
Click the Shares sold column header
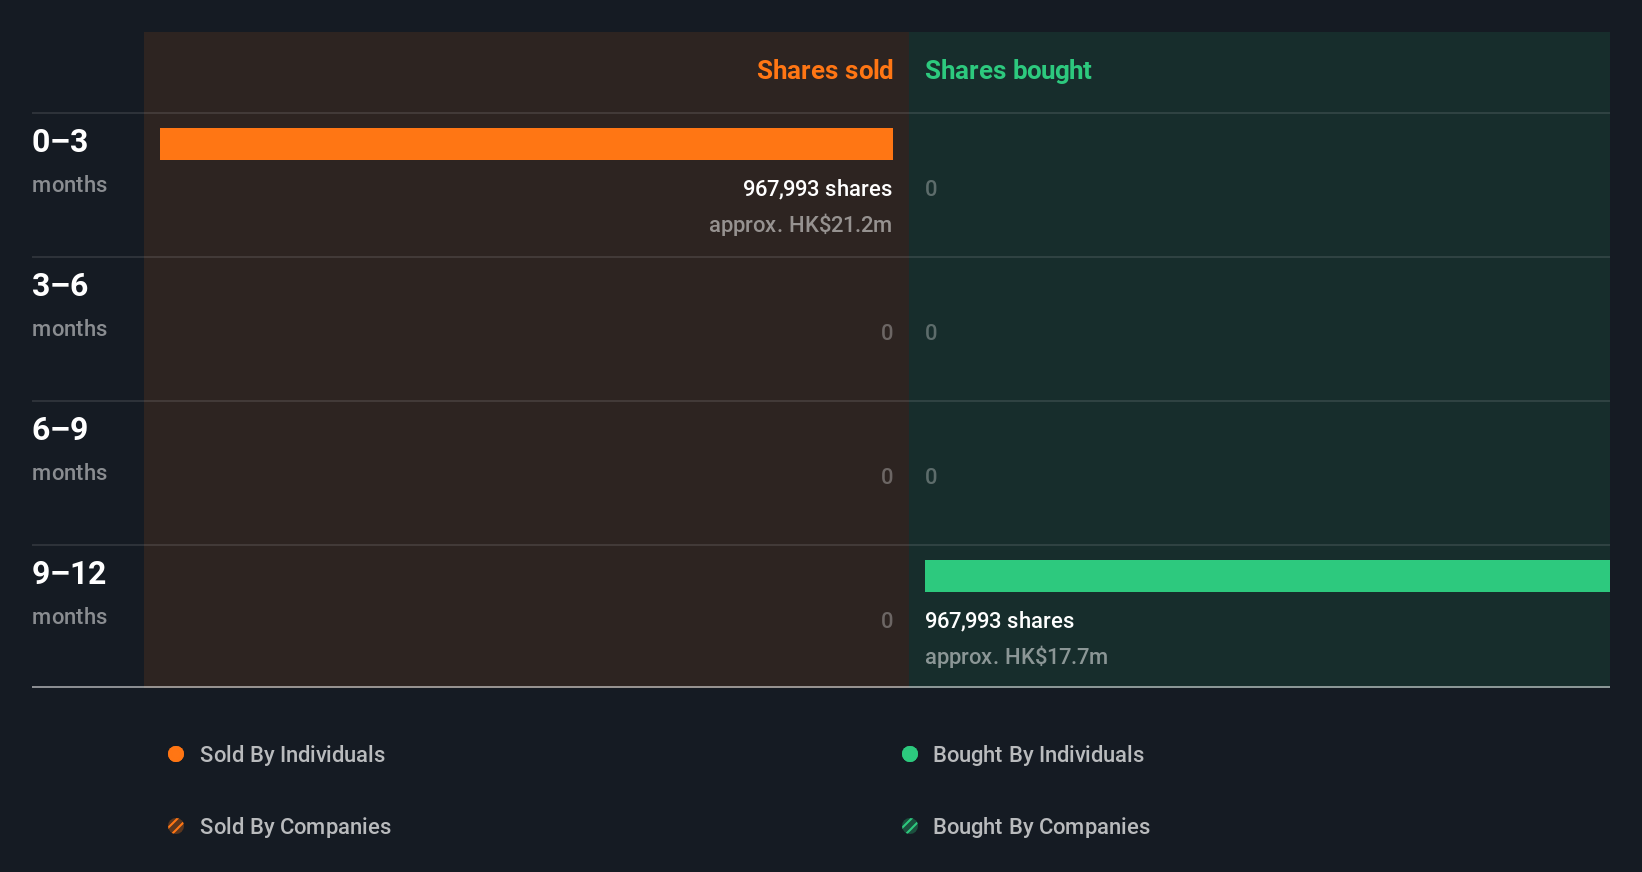825,70
